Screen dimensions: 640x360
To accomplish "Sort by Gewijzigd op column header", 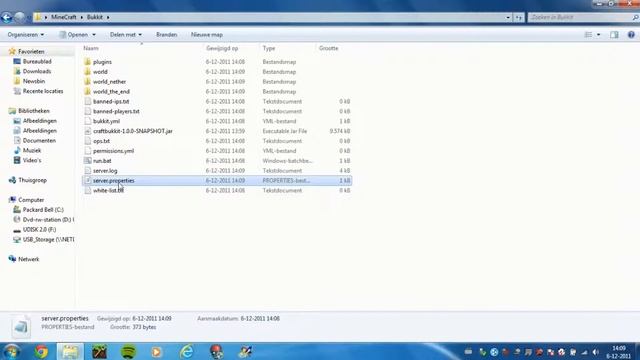I will click(222, 48).
